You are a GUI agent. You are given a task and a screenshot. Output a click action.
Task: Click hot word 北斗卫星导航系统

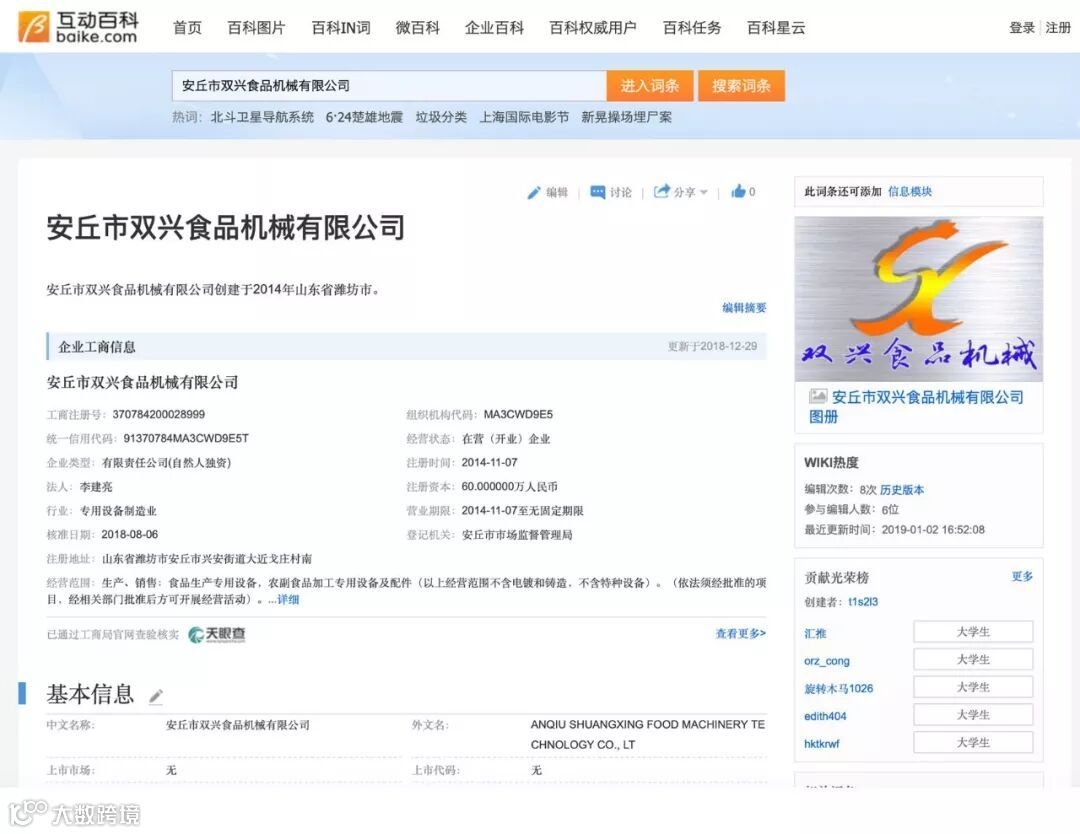tap(262, 117)
